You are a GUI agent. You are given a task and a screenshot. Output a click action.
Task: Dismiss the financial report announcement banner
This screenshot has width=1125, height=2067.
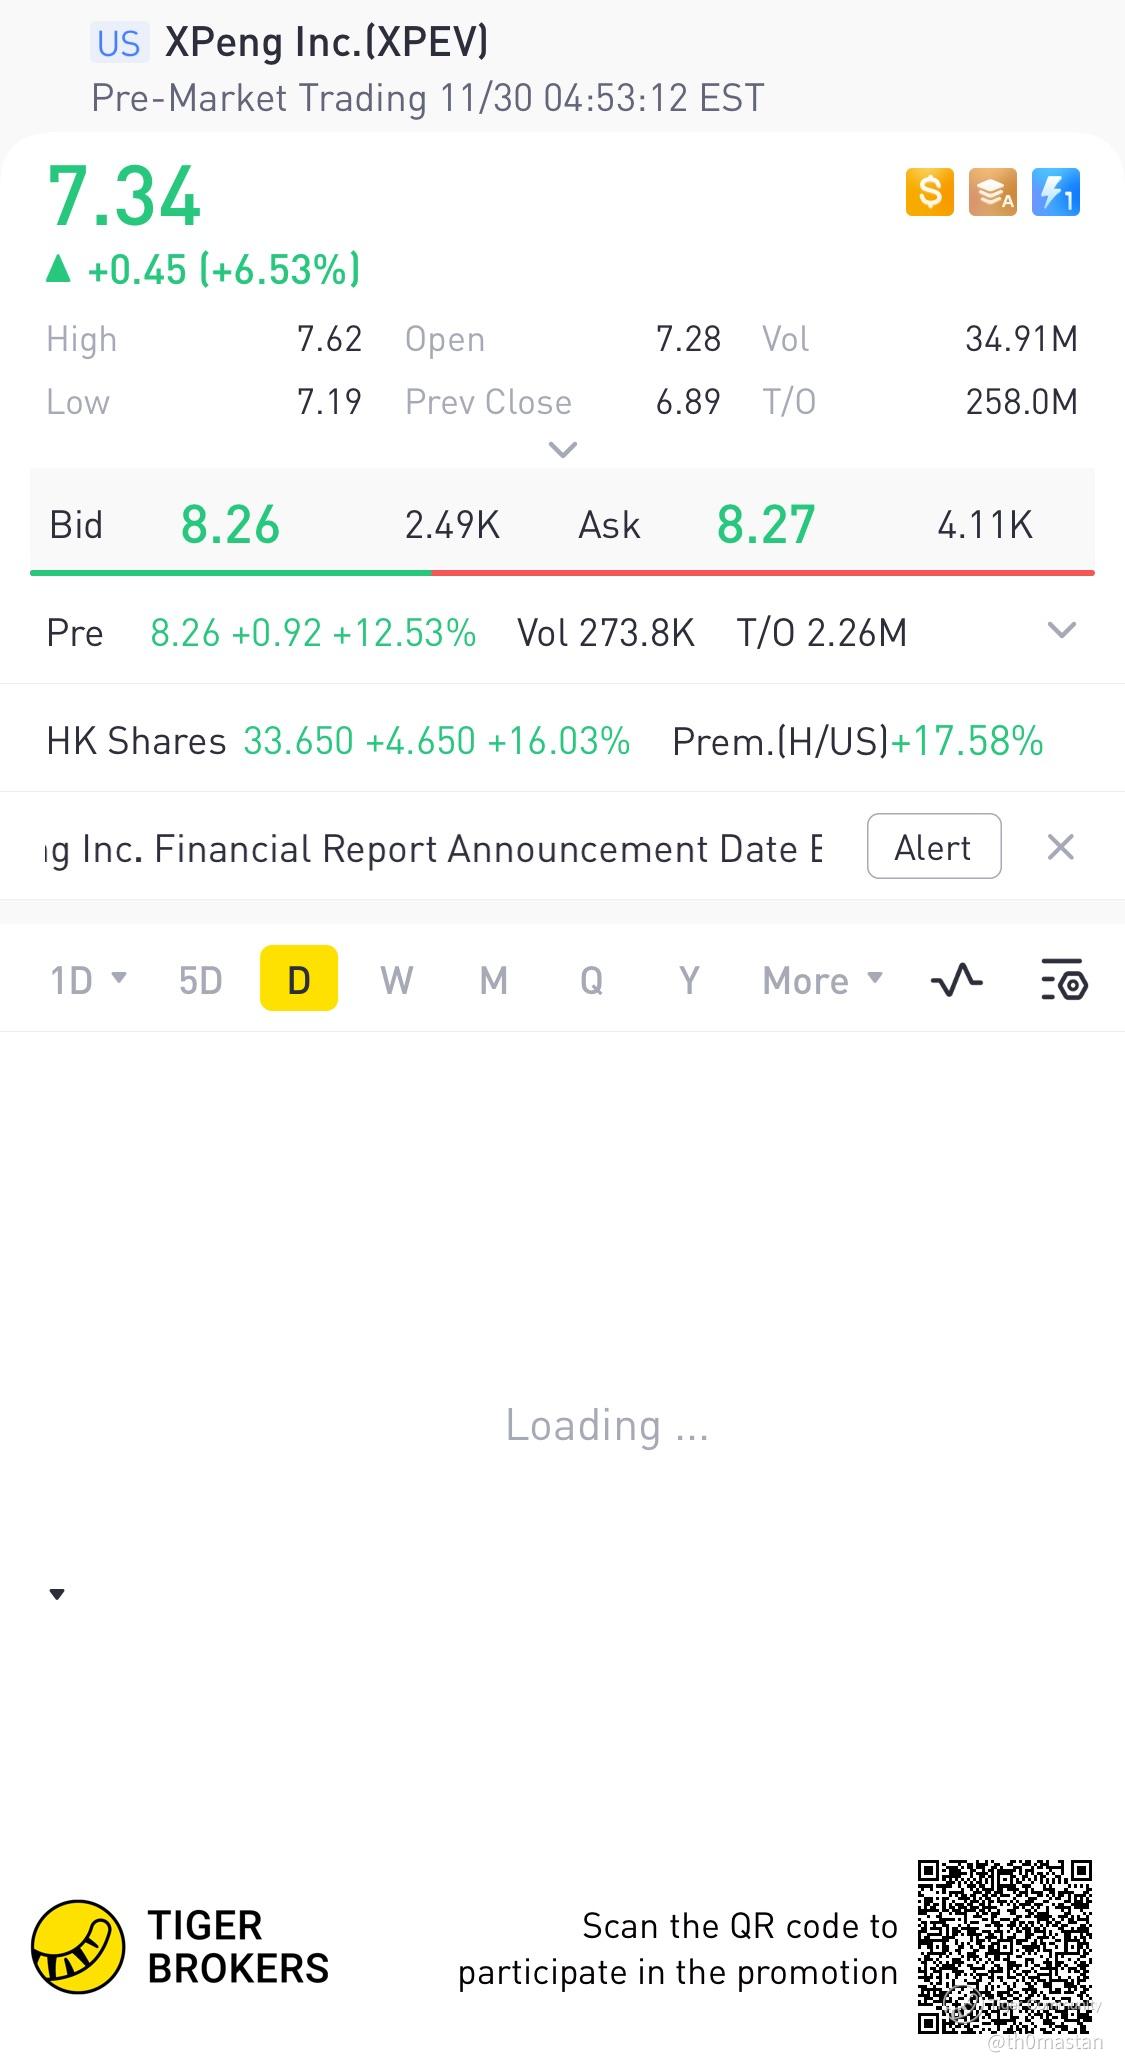pyautogui.click(x=1060, y=847)
